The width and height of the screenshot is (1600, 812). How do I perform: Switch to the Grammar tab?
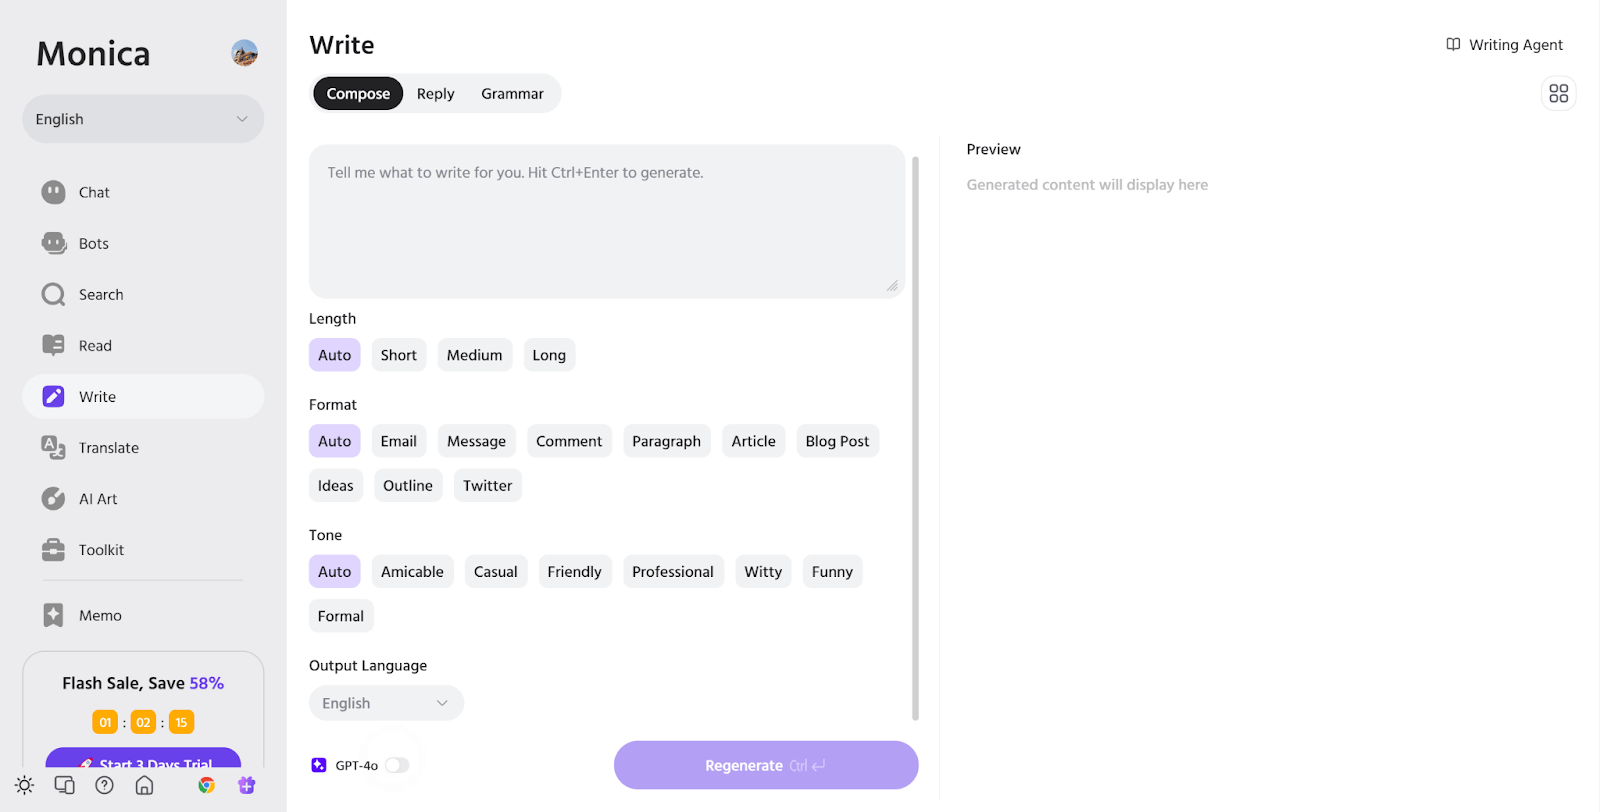coord(511,93)
